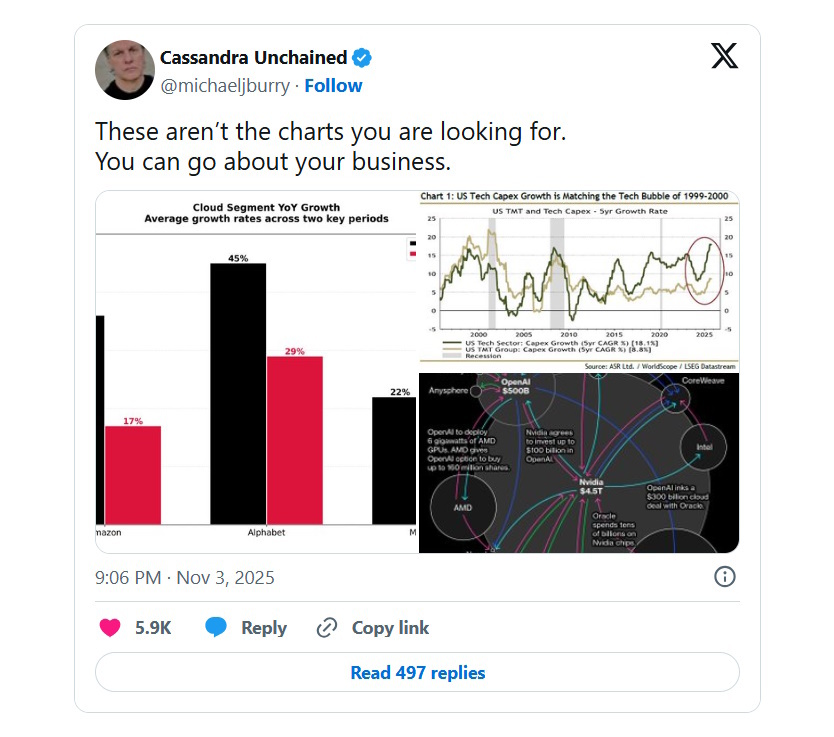Click the Read 497 replies button
The width and height of the screenshot is (834, 737).
[x=417, y=673]
